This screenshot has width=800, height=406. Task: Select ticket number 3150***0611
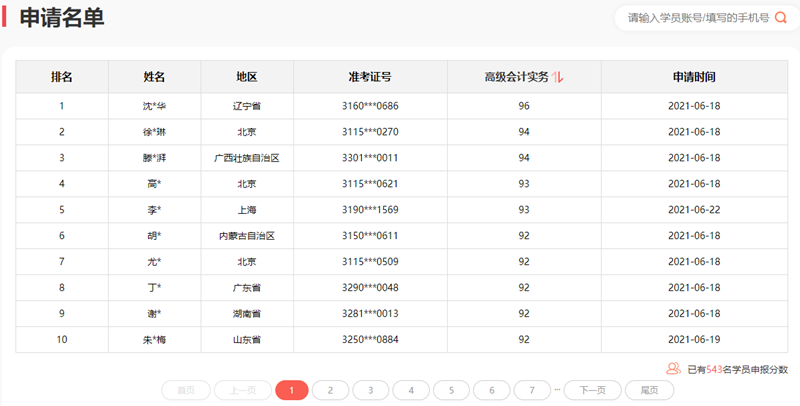[370, 236]
